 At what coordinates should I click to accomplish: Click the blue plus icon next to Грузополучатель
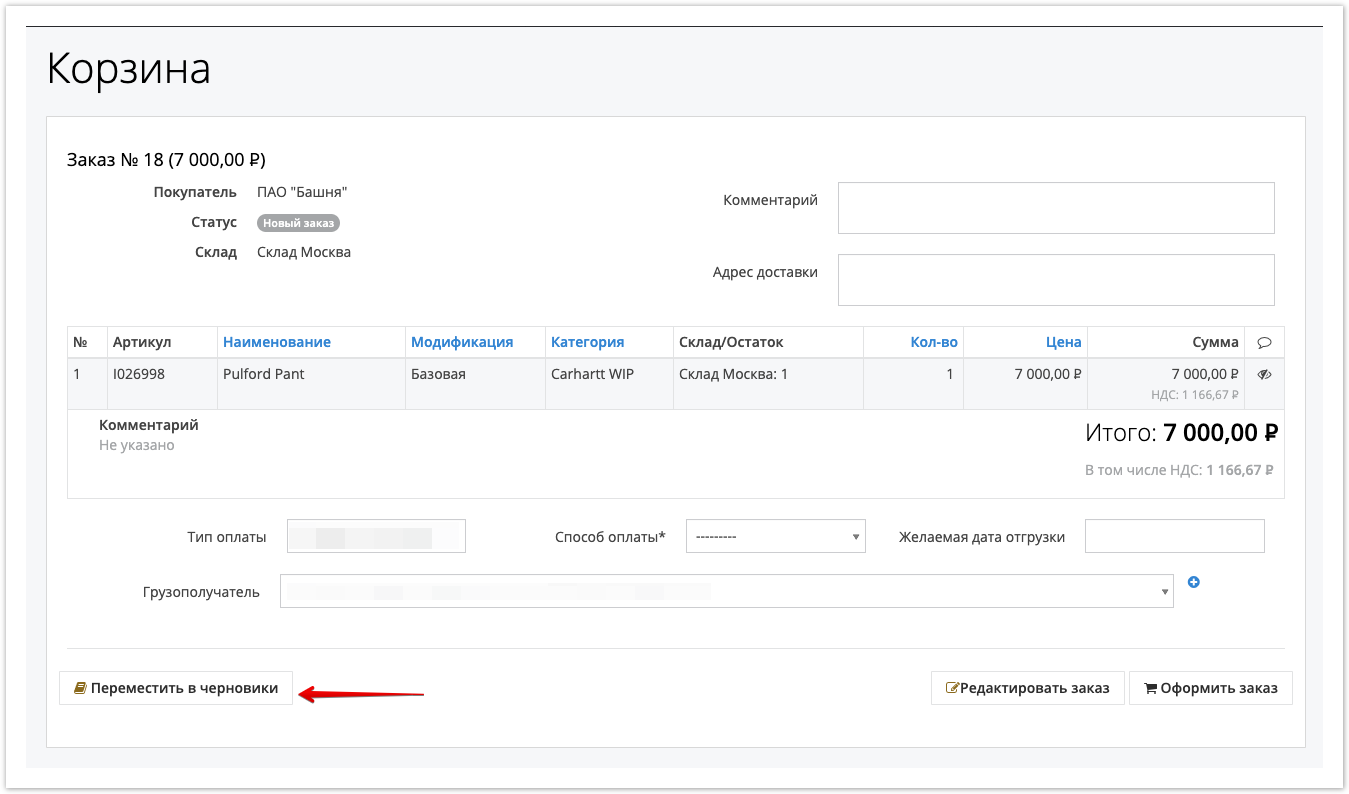pyautogui.click(x=1193, y=582)
